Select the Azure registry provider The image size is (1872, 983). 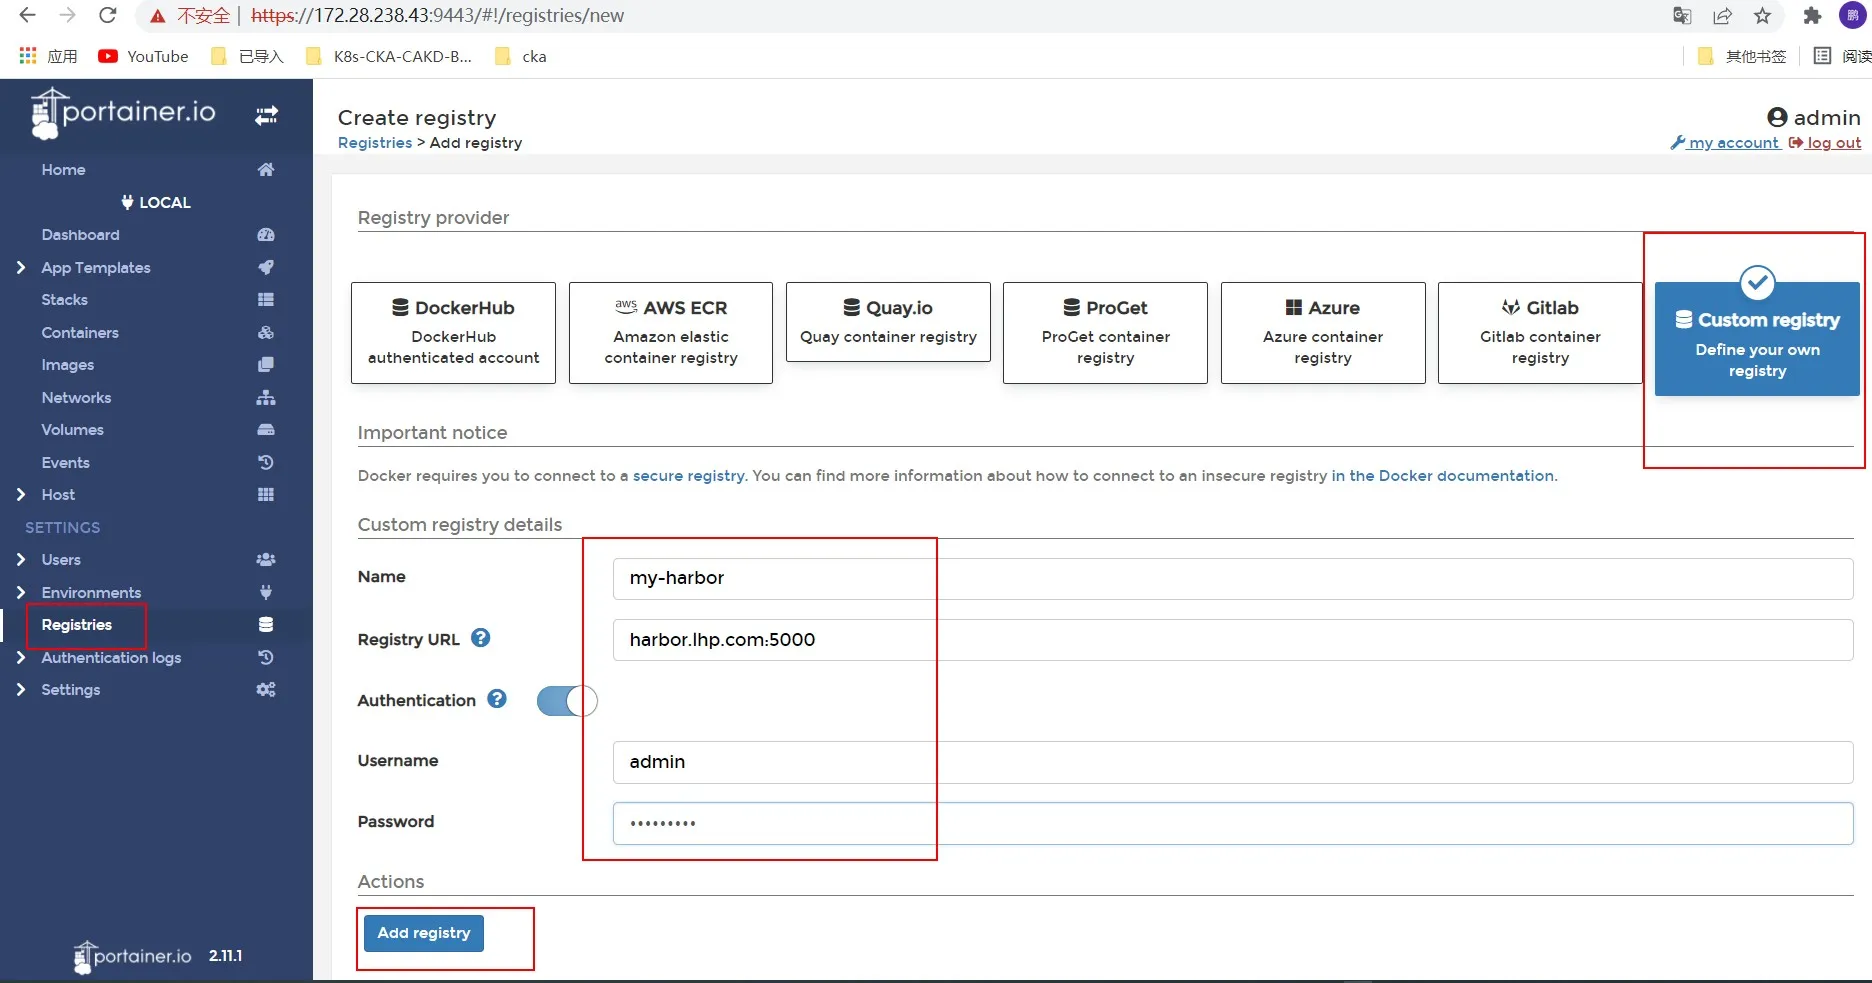tap(1323, 333)
